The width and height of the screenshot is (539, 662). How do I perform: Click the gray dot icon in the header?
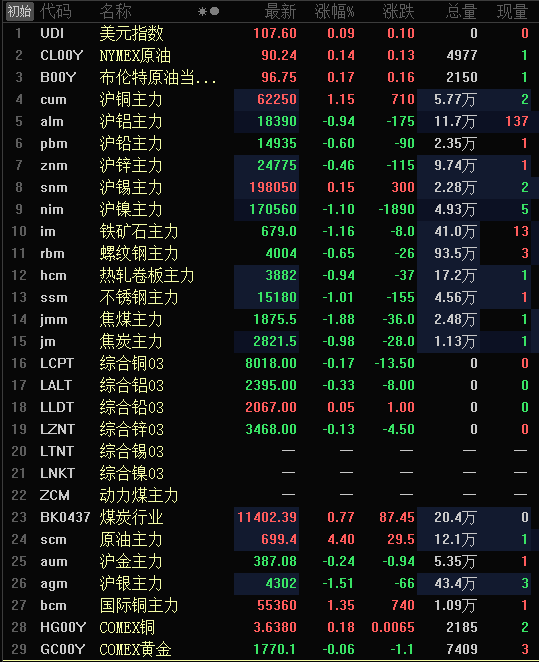214,11
